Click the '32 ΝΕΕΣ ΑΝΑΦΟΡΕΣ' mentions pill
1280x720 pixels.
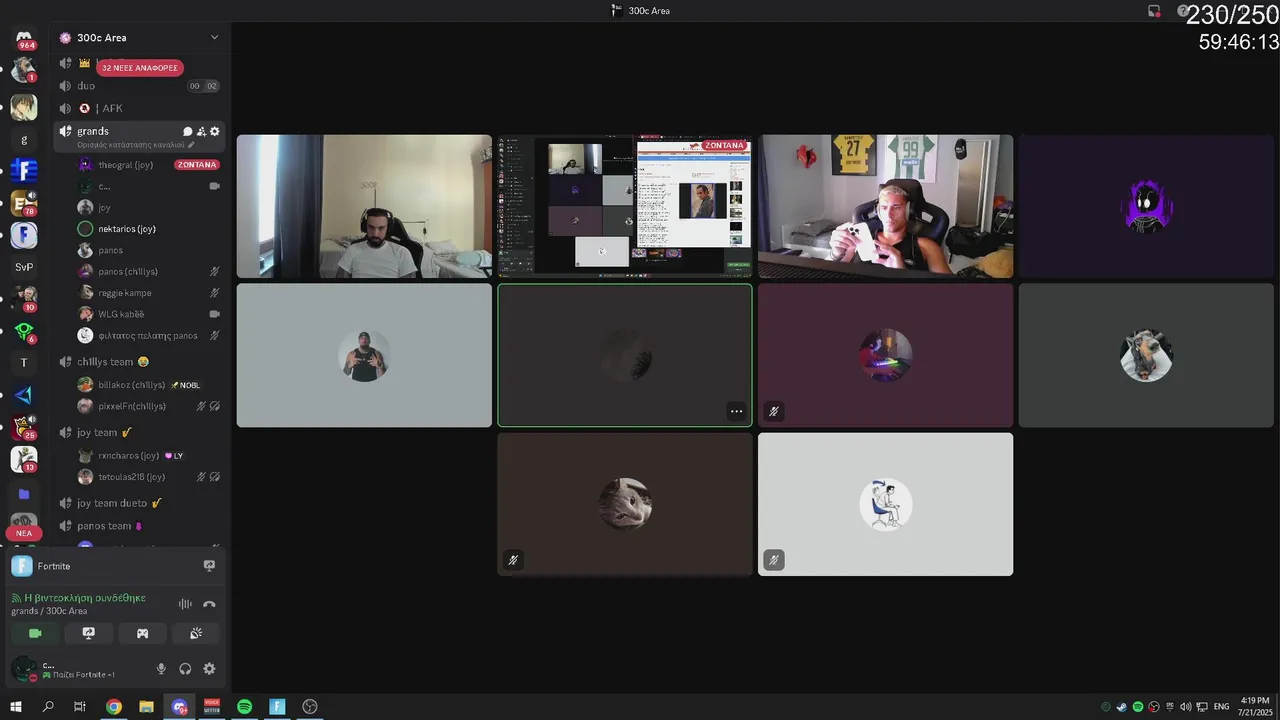click(140, 68)
